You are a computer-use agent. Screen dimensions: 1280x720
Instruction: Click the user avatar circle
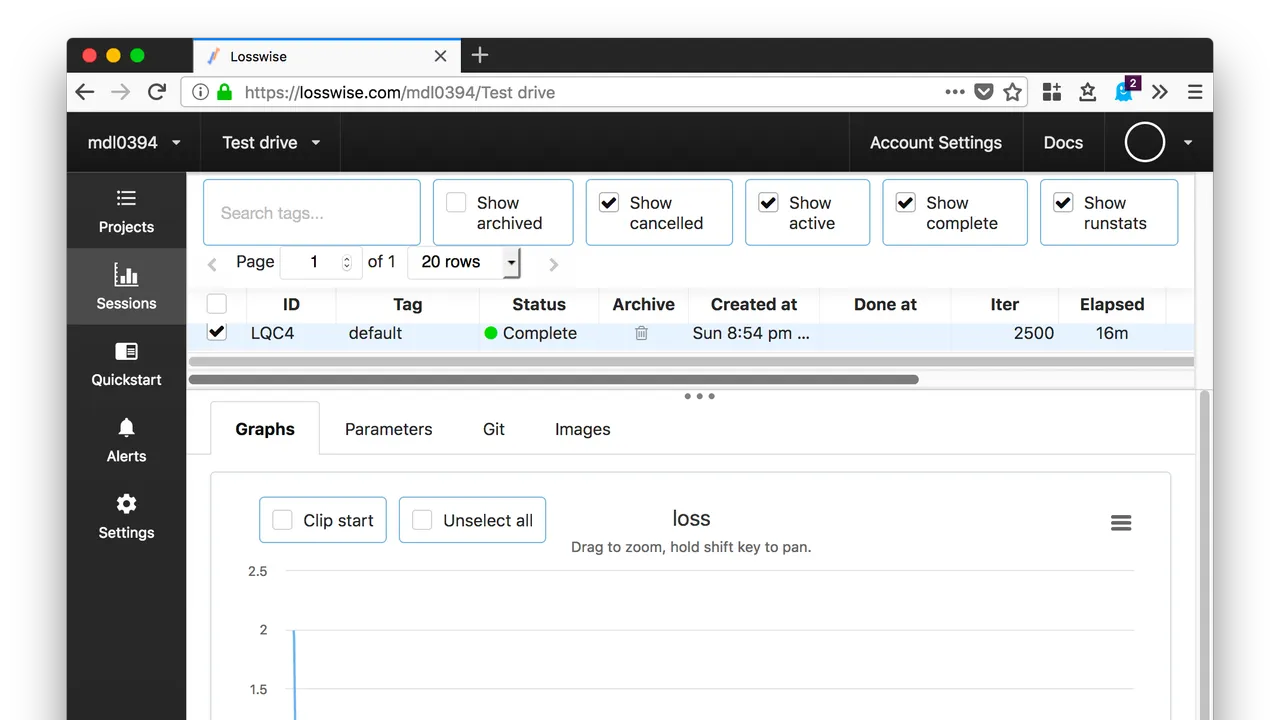click(1145, 142)
